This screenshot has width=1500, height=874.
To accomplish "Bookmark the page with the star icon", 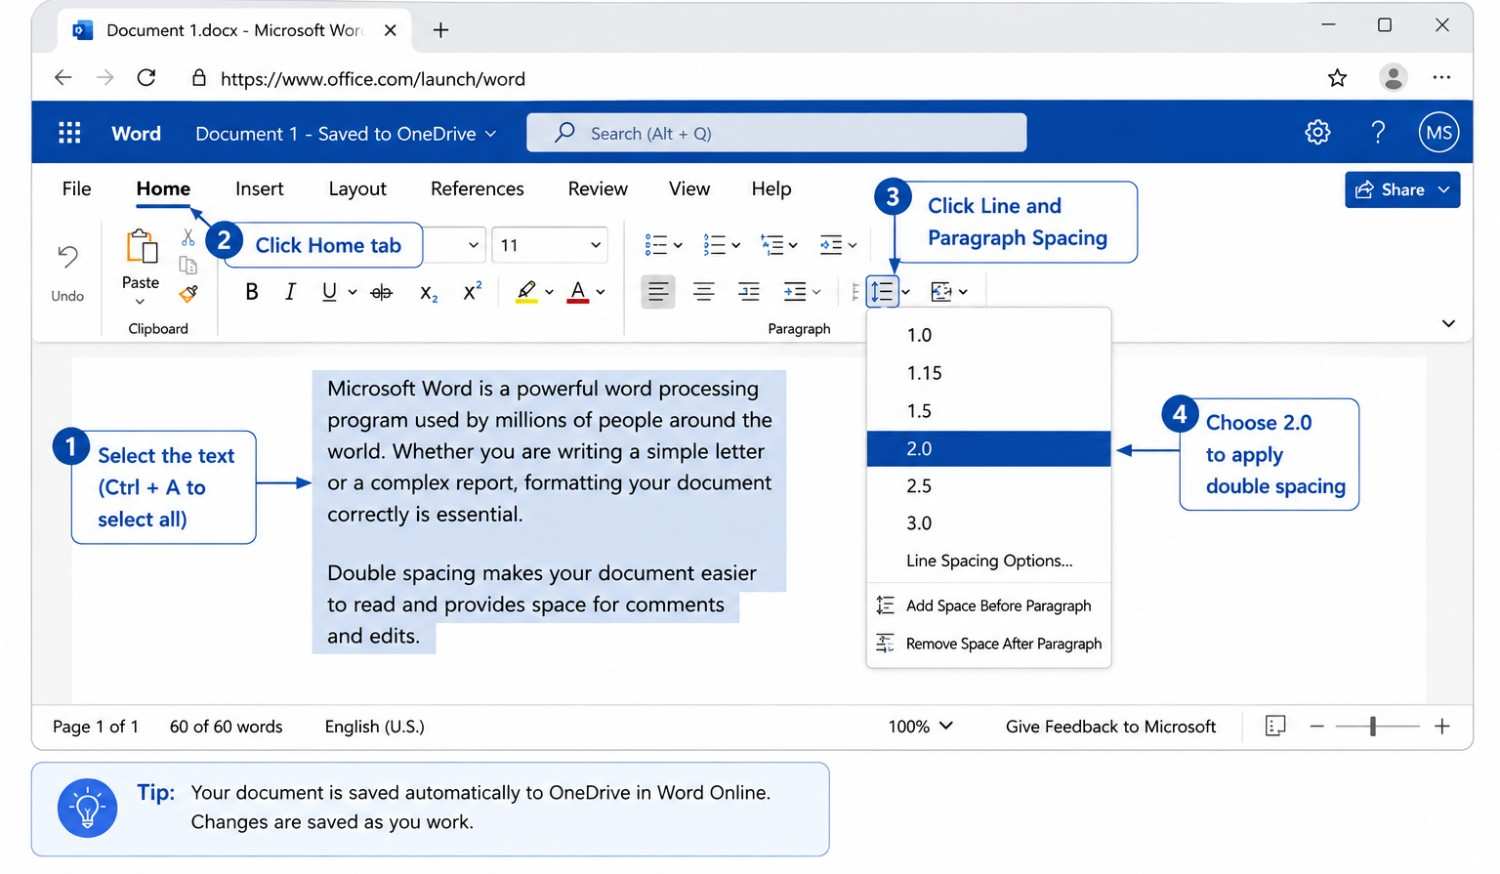I will point(1337,78).
